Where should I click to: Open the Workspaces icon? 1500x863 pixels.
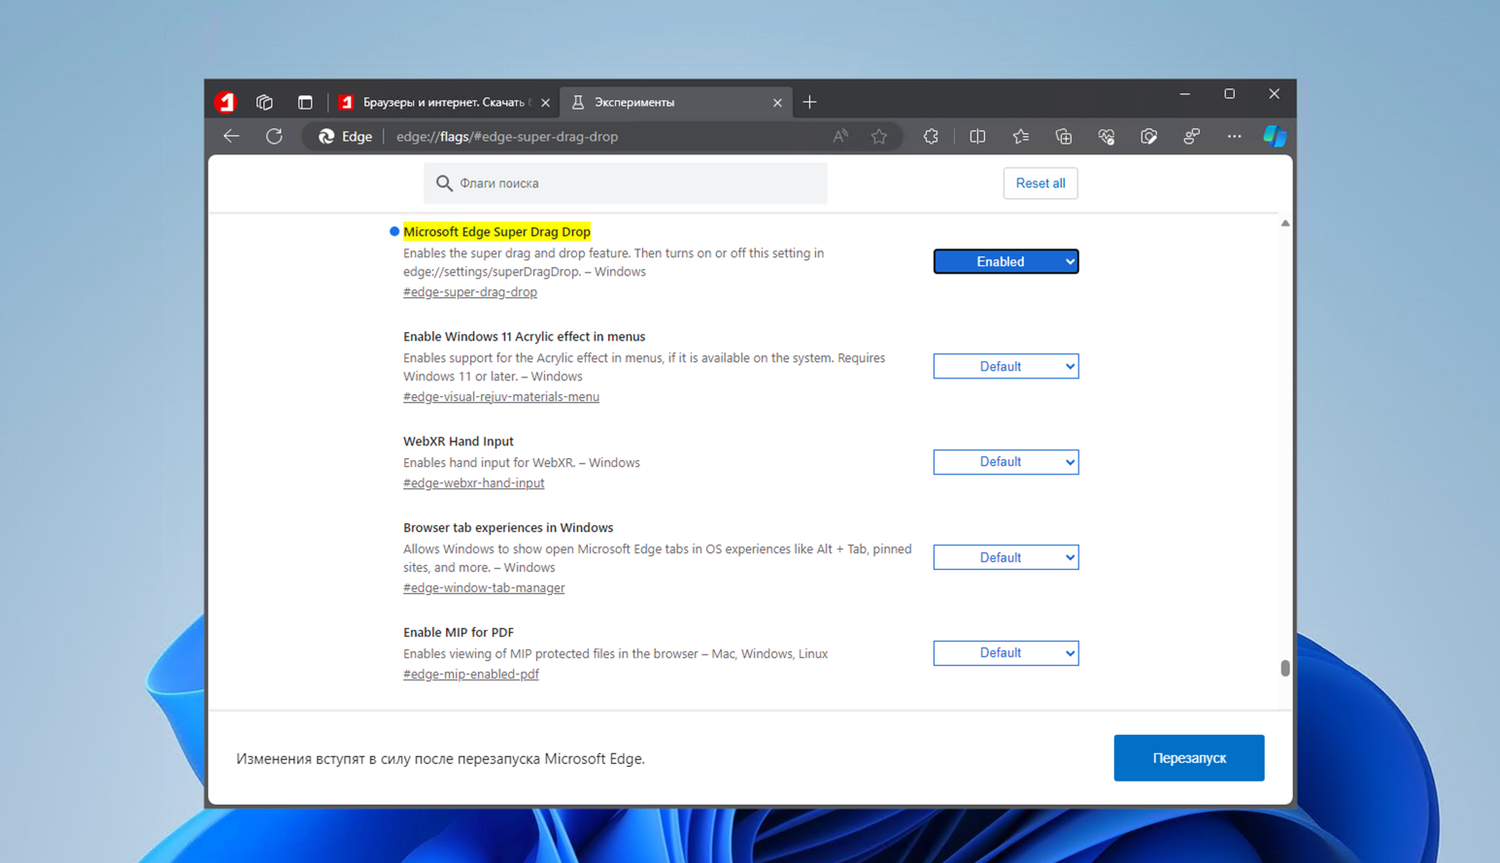point(264,102)
